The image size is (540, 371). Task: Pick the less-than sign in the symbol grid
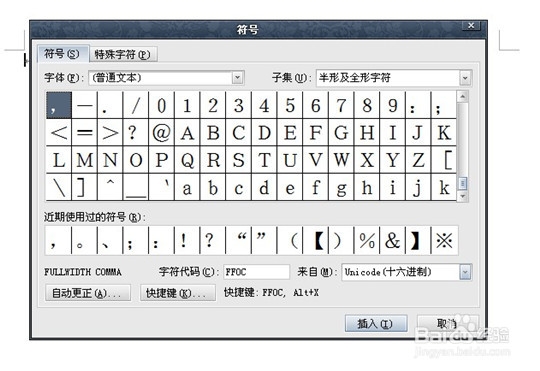point(59,132)
